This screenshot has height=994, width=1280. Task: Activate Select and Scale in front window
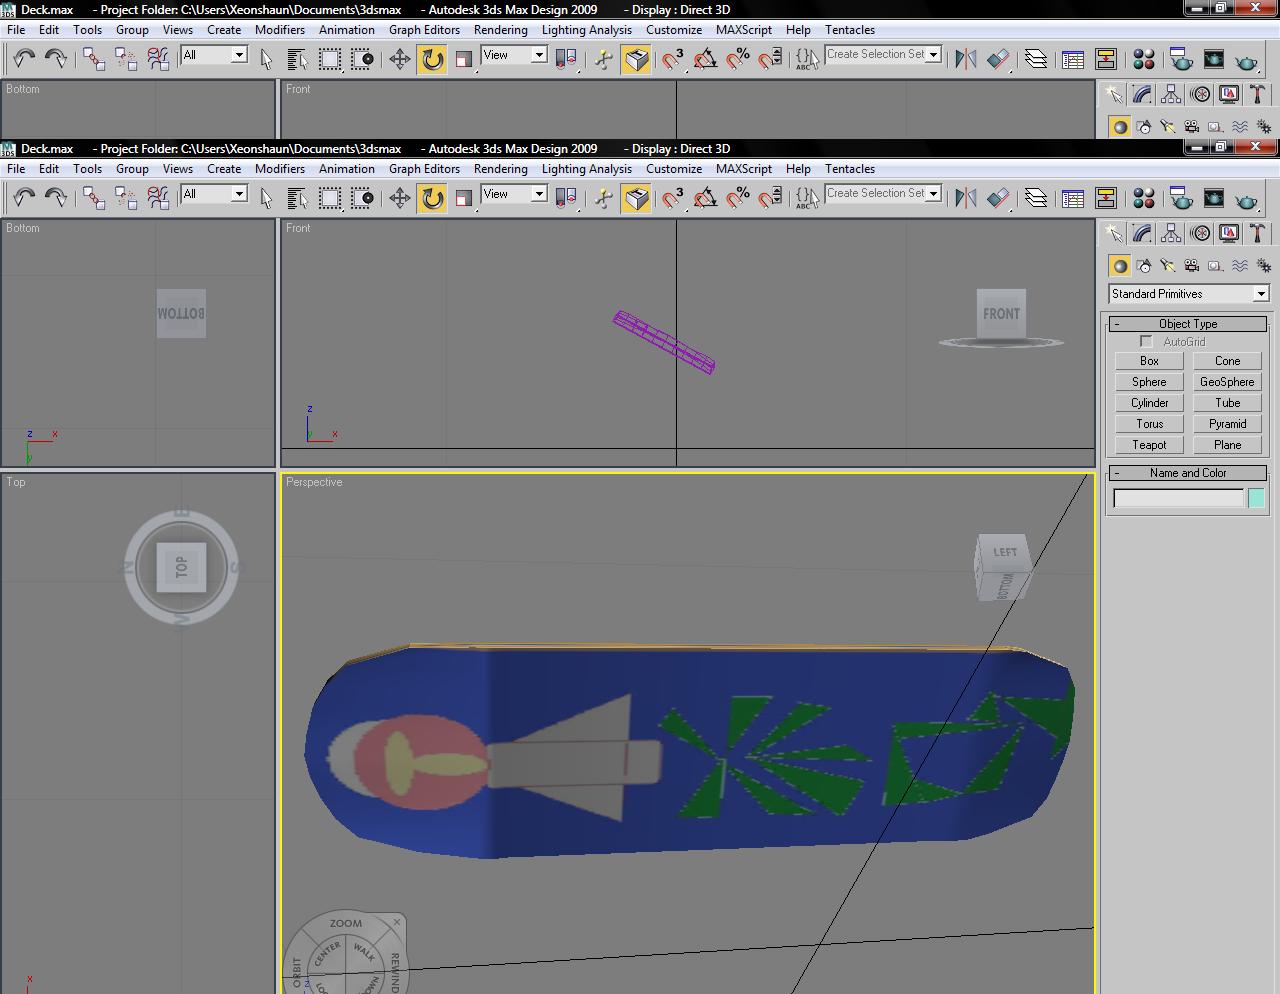coord(464,198)
